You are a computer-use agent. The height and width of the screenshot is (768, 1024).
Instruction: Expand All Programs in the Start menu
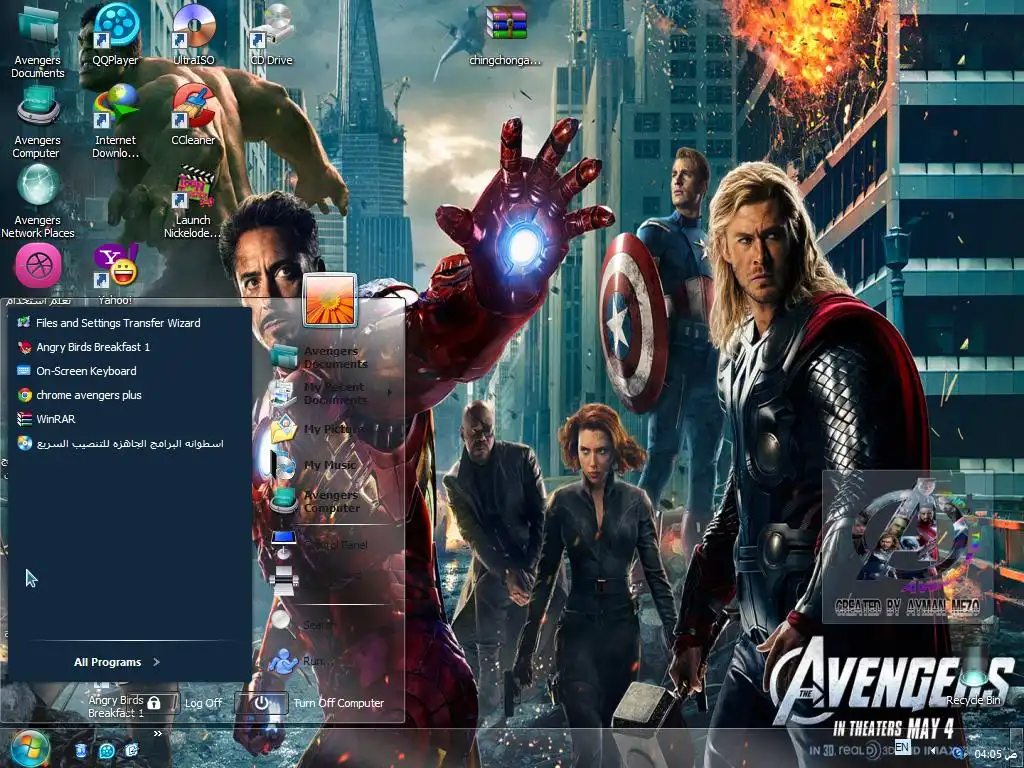click(117, 662)
